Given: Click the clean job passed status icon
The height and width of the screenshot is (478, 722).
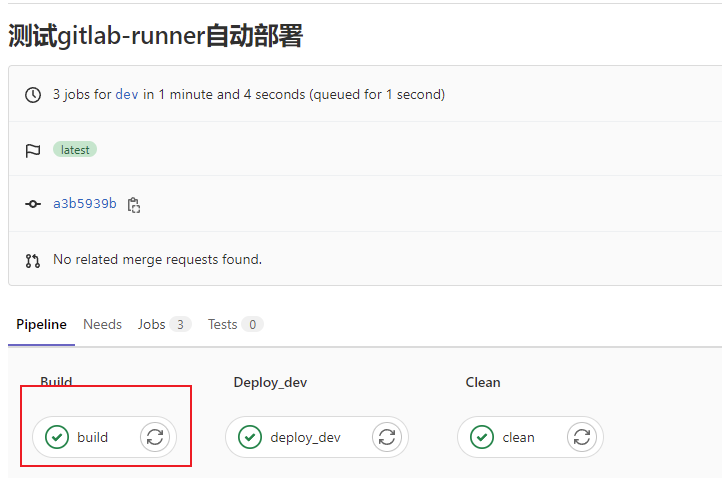Looking at the screenshot, I should (482, 437).
